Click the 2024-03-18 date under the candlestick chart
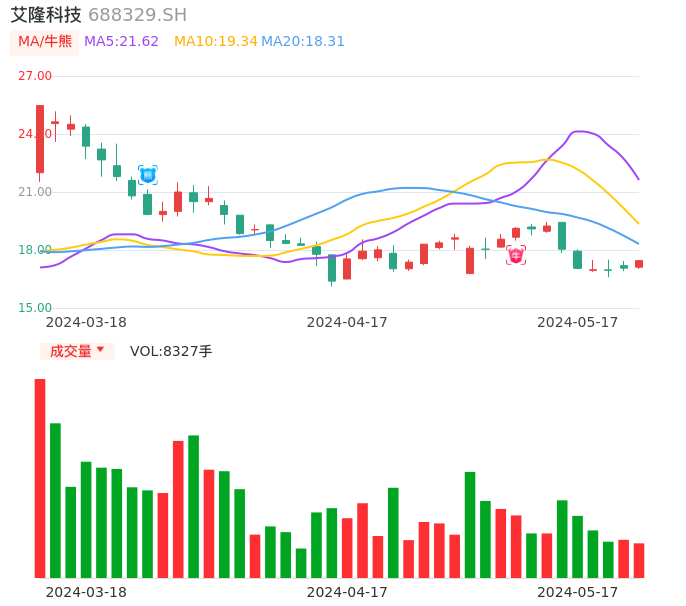Image resolution: width=686 pixels, height=606 pixels. 86,322
